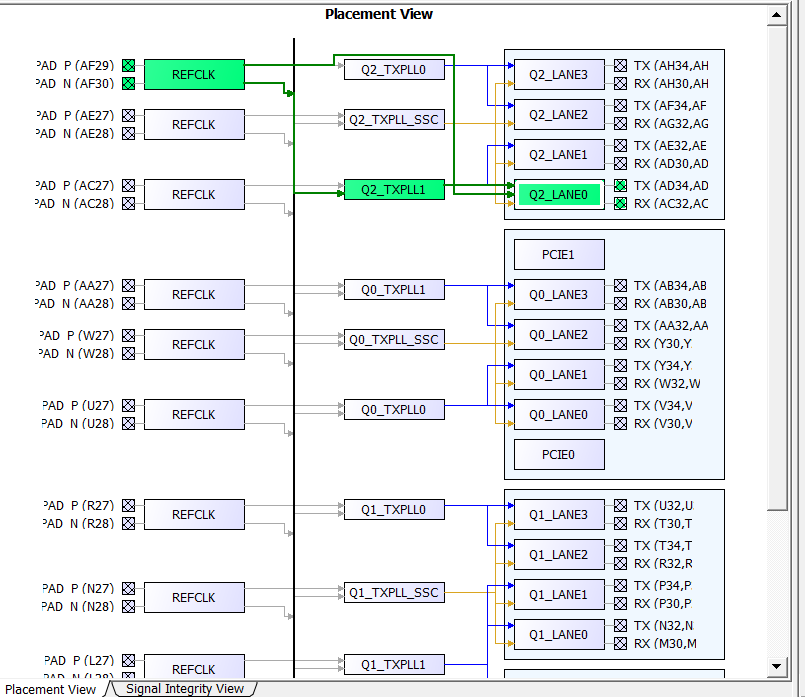Viewport: 805px width, 697px height.
Task: Click the RX (M30) pin icon of Q1_LANE0
Action: (621, 643)
